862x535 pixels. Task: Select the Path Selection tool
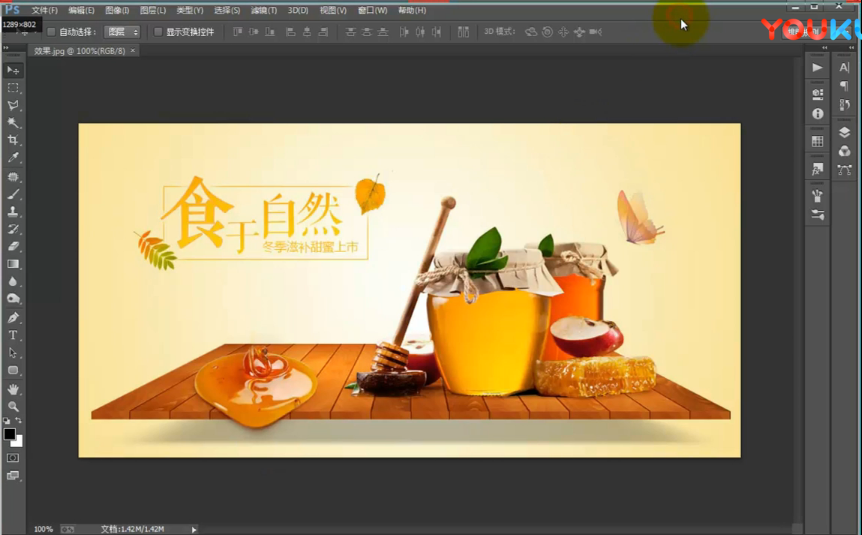pos(13,353)
